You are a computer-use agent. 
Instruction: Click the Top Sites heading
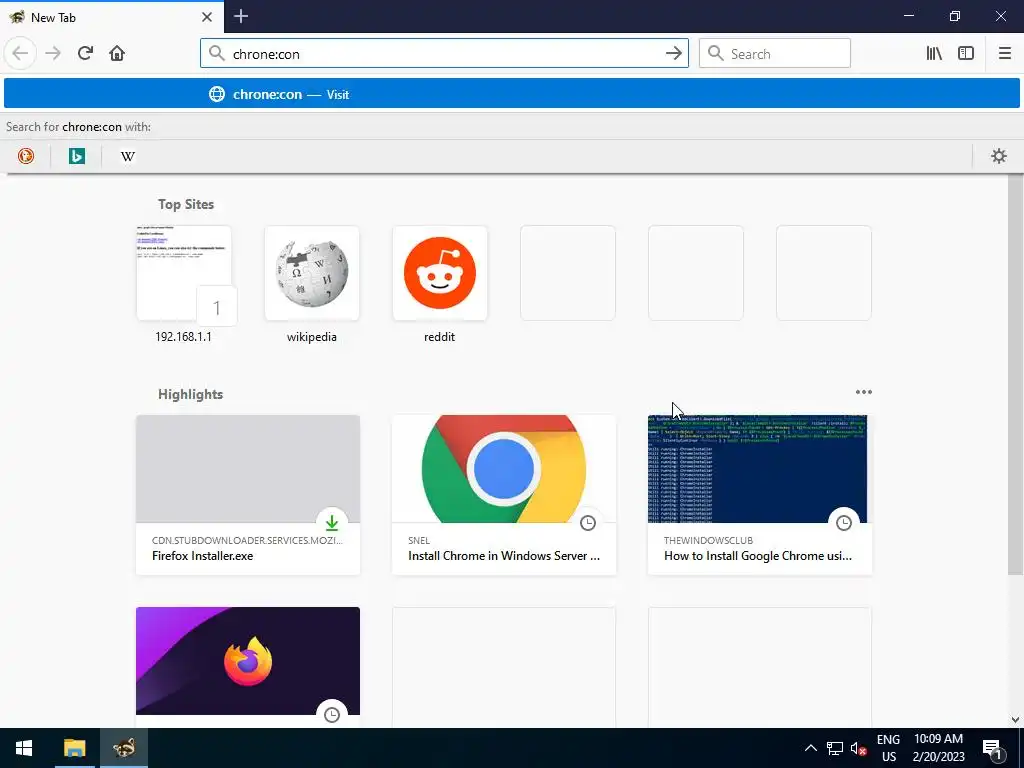(186, 204)
